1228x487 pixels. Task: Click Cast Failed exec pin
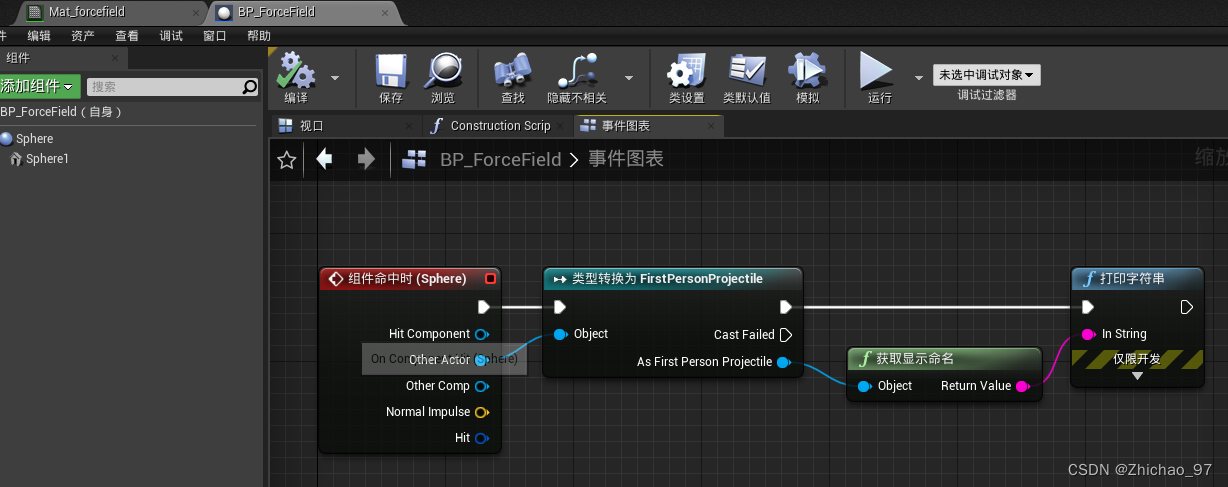click(x=786, y=335)
